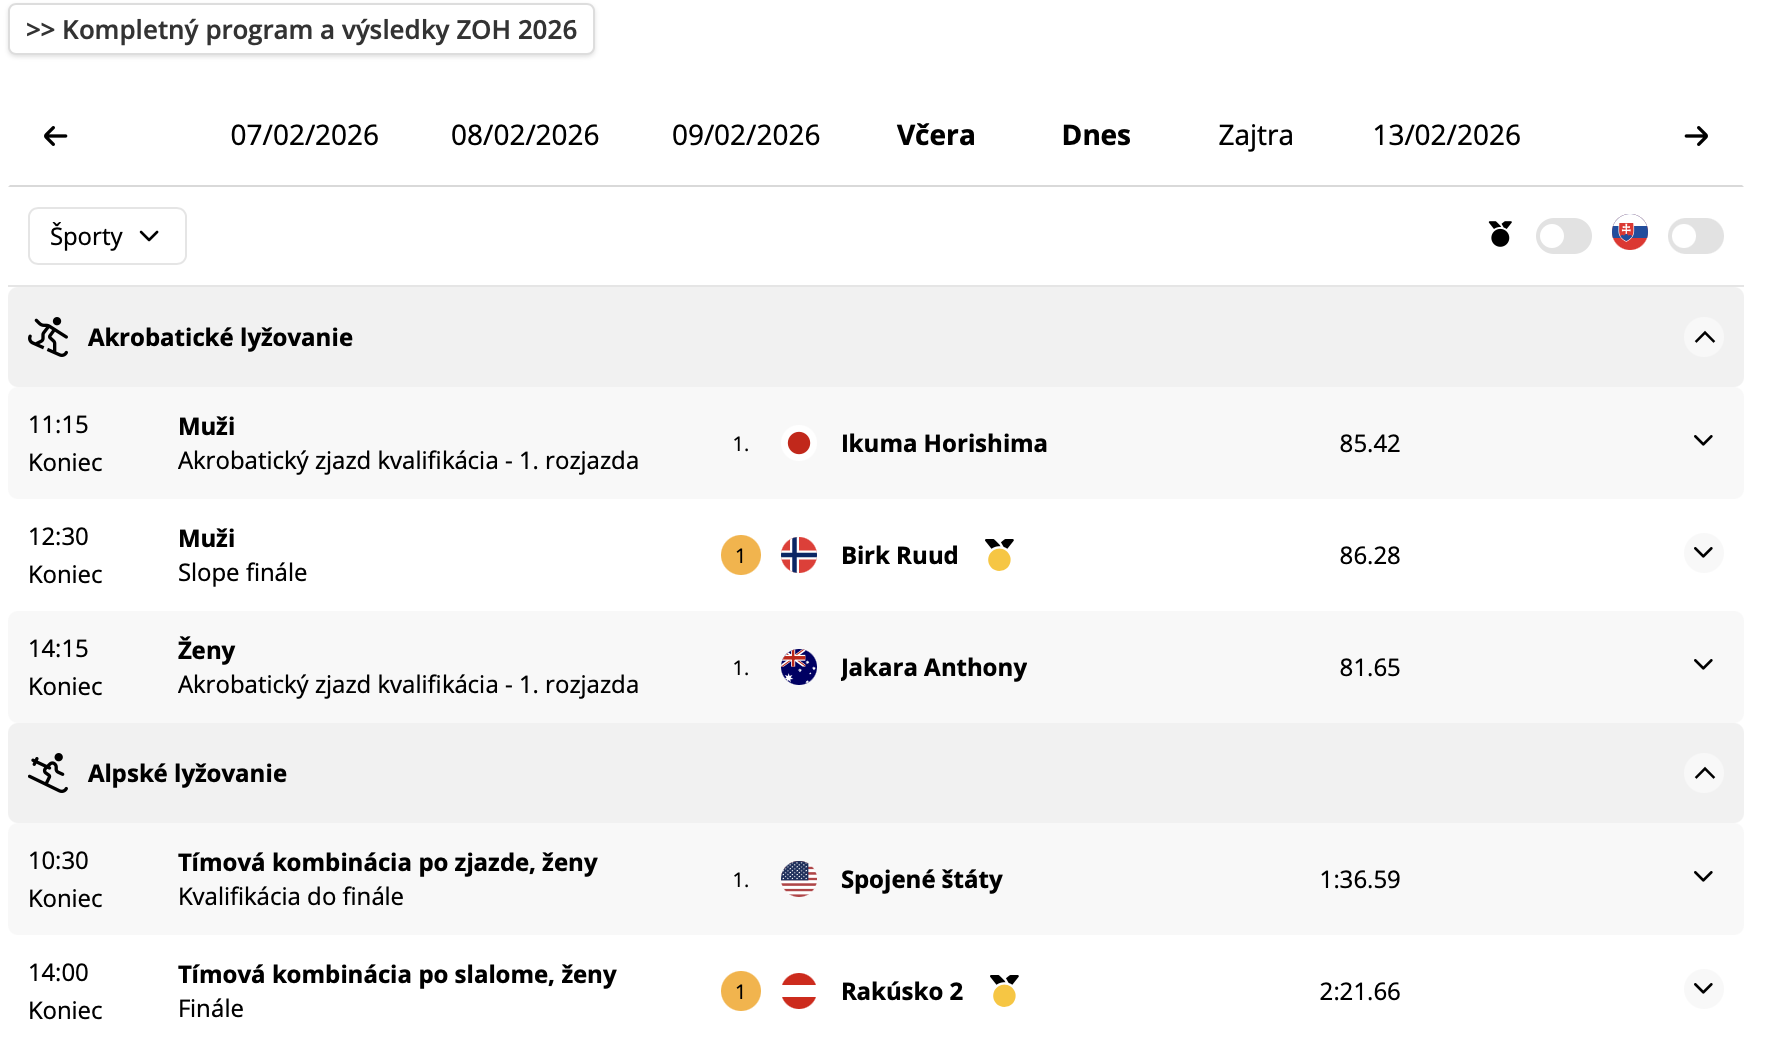Click the right arrow to see later dates

pyautogui.click(x=1696, y=136)
